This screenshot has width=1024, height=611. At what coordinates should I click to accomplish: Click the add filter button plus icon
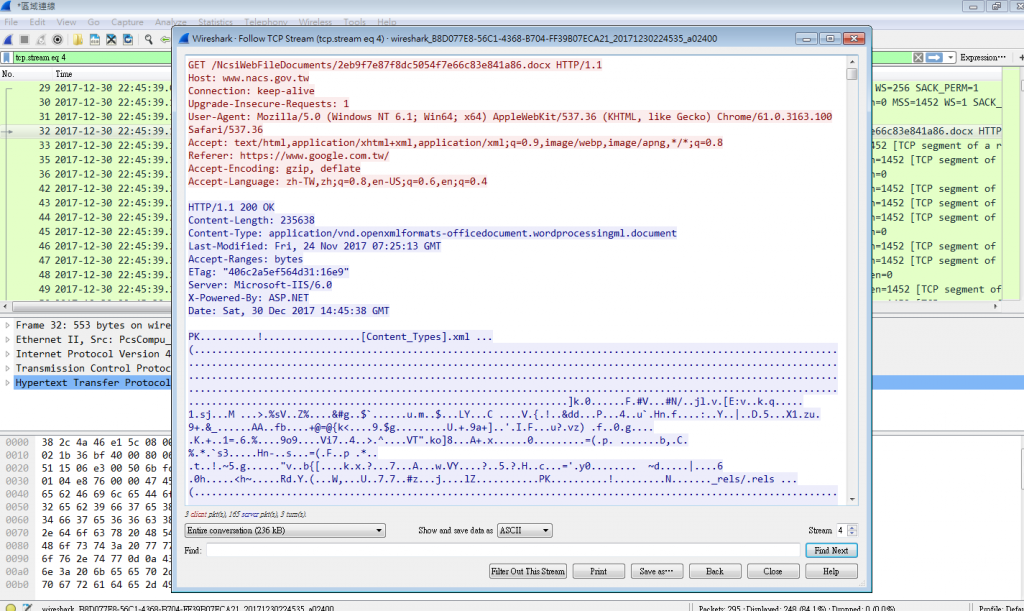click(x=1021, y=57)
